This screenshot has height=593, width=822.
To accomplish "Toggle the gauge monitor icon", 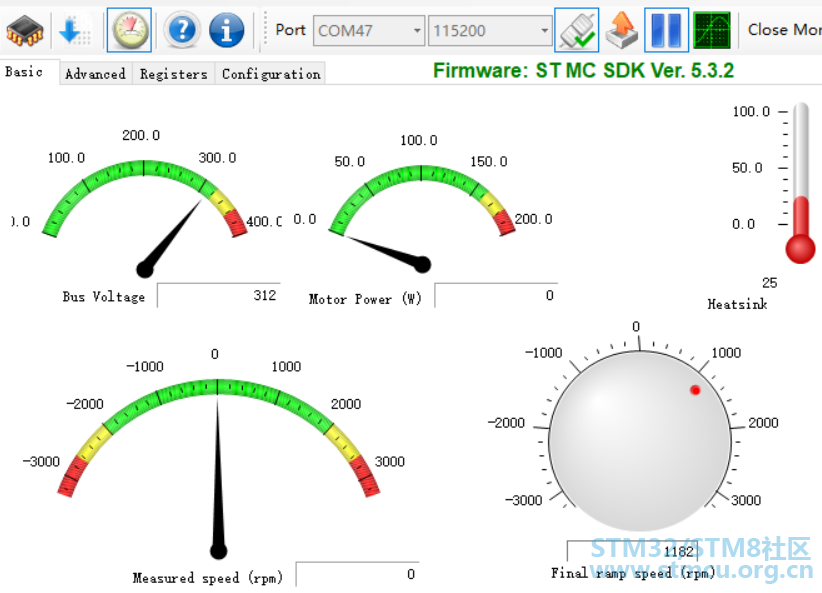I will pyautogui.click(x=129, y=30).
